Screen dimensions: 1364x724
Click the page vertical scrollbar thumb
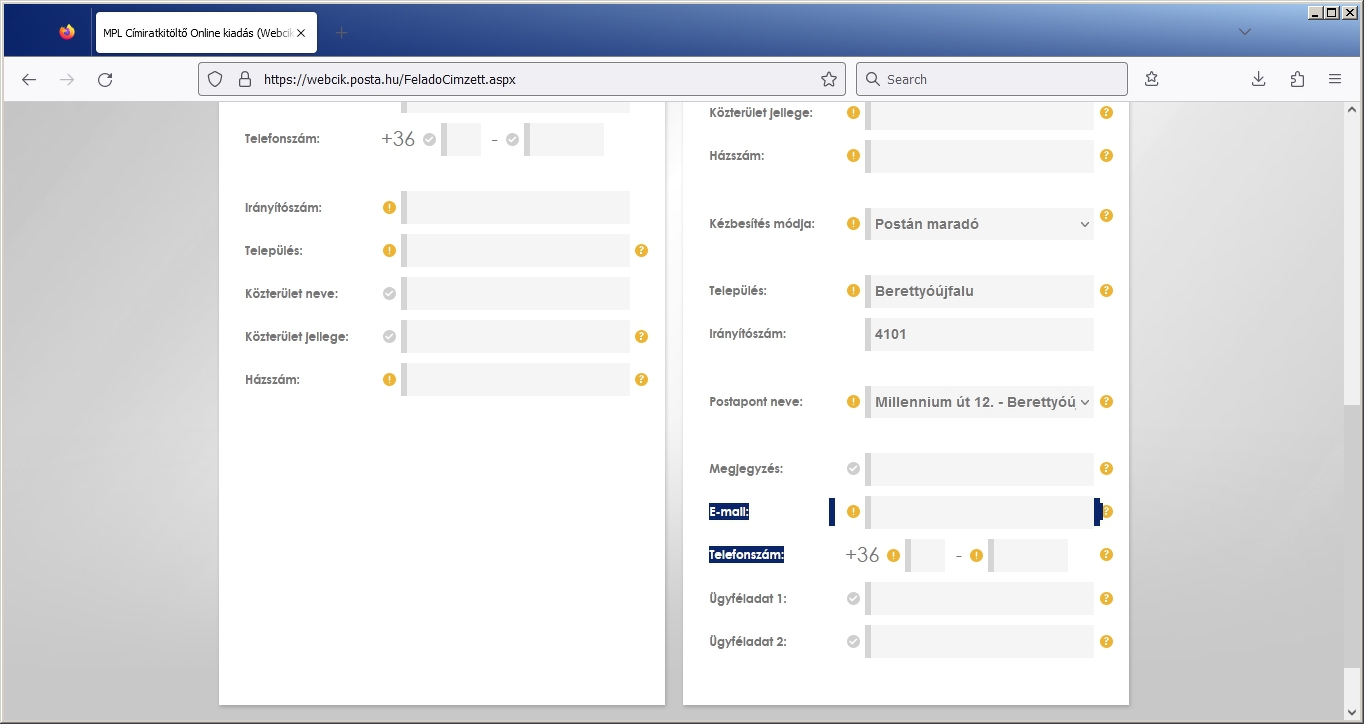point(1353,538)
